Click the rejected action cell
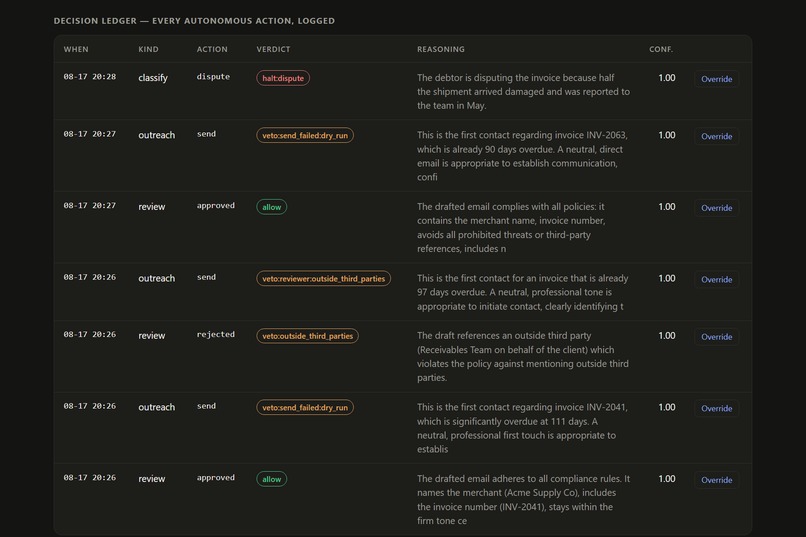 click(x=215, y=335)
